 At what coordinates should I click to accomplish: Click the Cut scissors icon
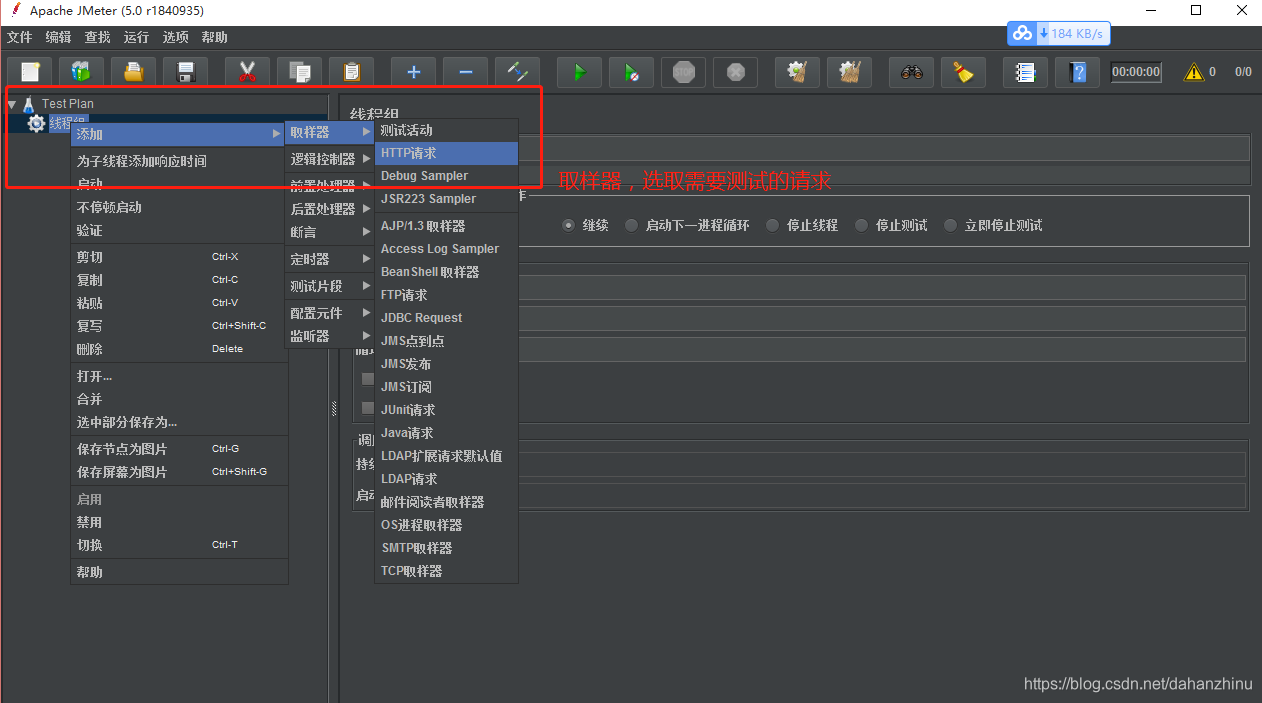click(247, 72)
